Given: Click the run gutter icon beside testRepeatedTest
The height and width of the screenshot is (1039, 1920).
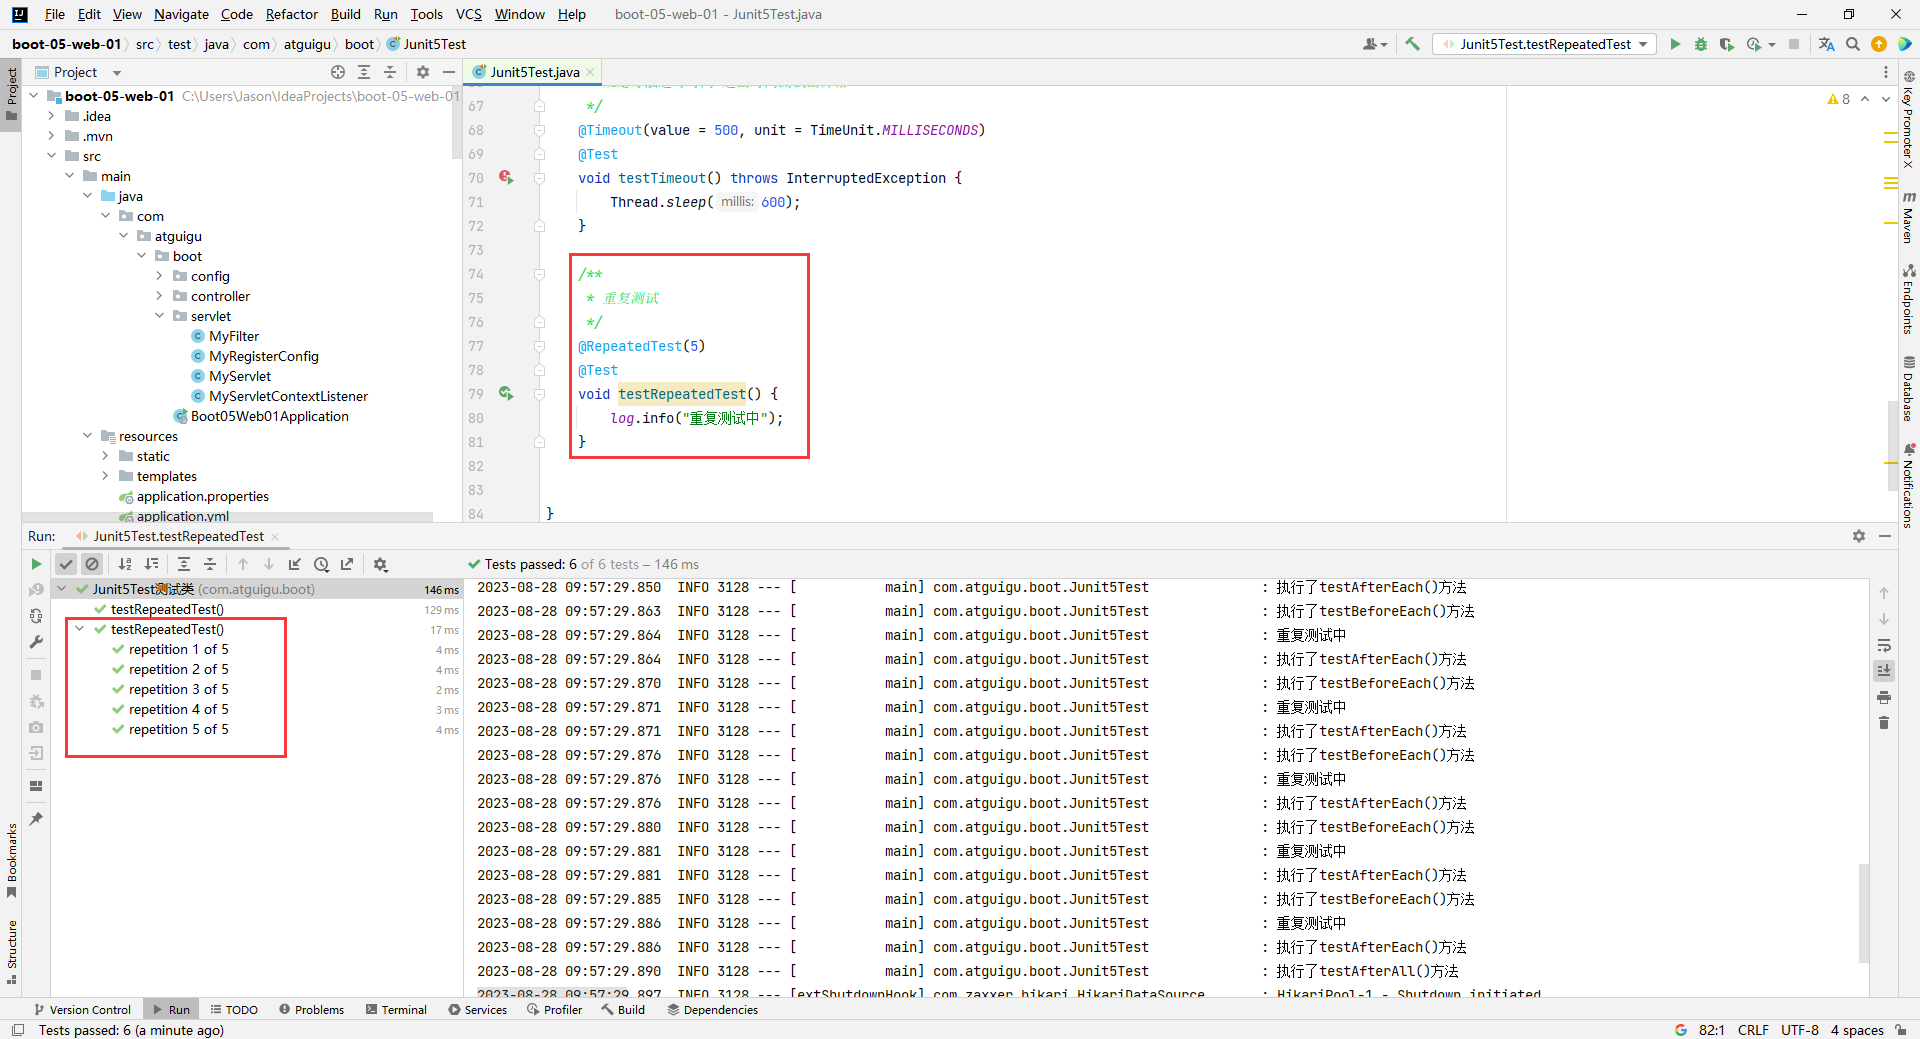Looking at the screenshot, I should pyautogui.click(x=506, y=394).
